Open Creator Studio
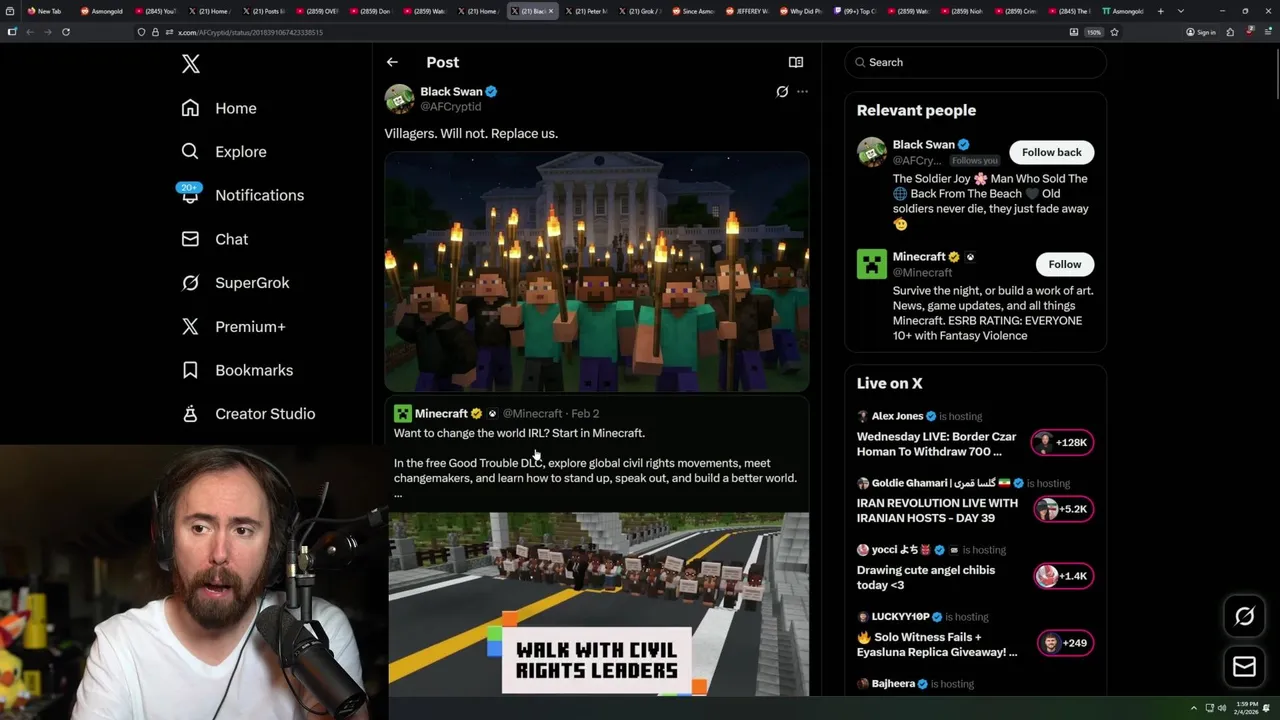The image size is (1280, 720). (x=248, y=413)
